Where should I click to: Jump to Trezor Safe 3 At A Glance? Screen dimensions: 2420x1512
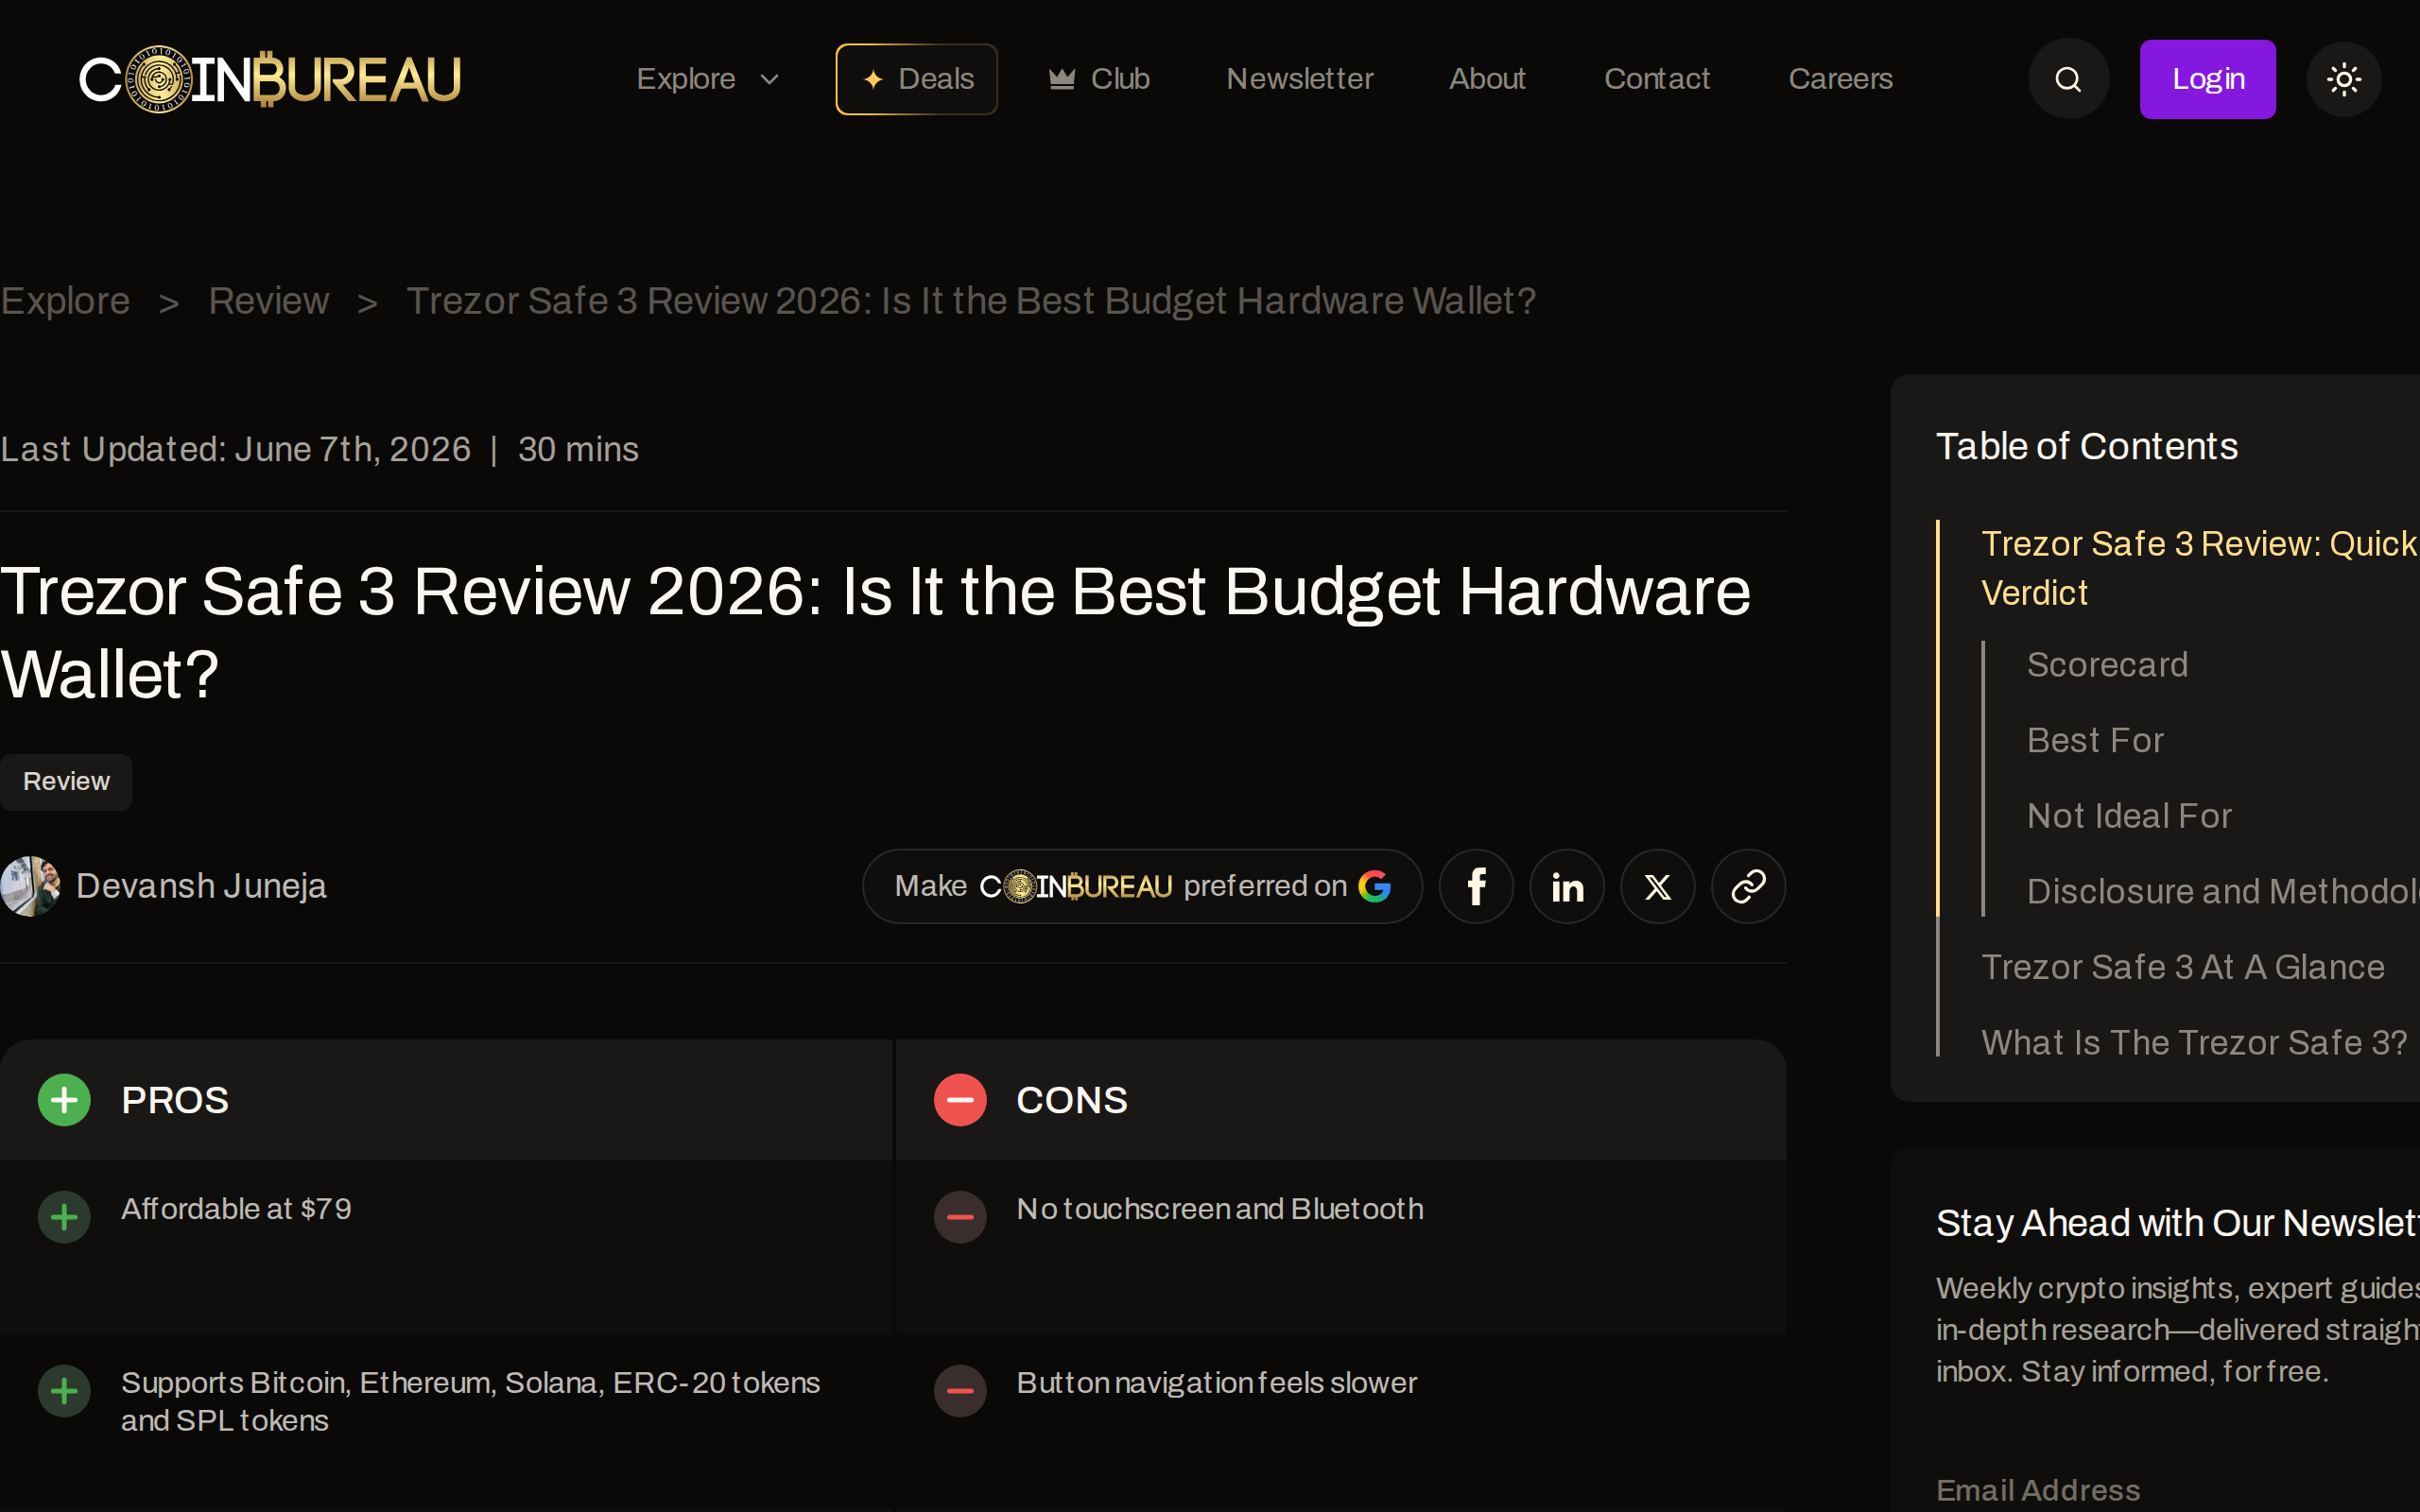pyautogui.click(x=2183, y=967)
